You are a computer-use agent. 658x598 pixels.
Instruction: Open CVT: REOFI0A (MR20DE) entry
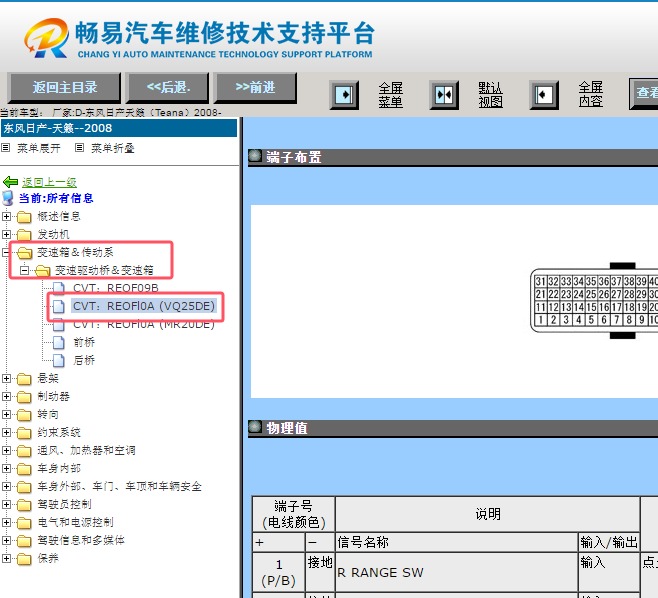[x=144, y=324]
